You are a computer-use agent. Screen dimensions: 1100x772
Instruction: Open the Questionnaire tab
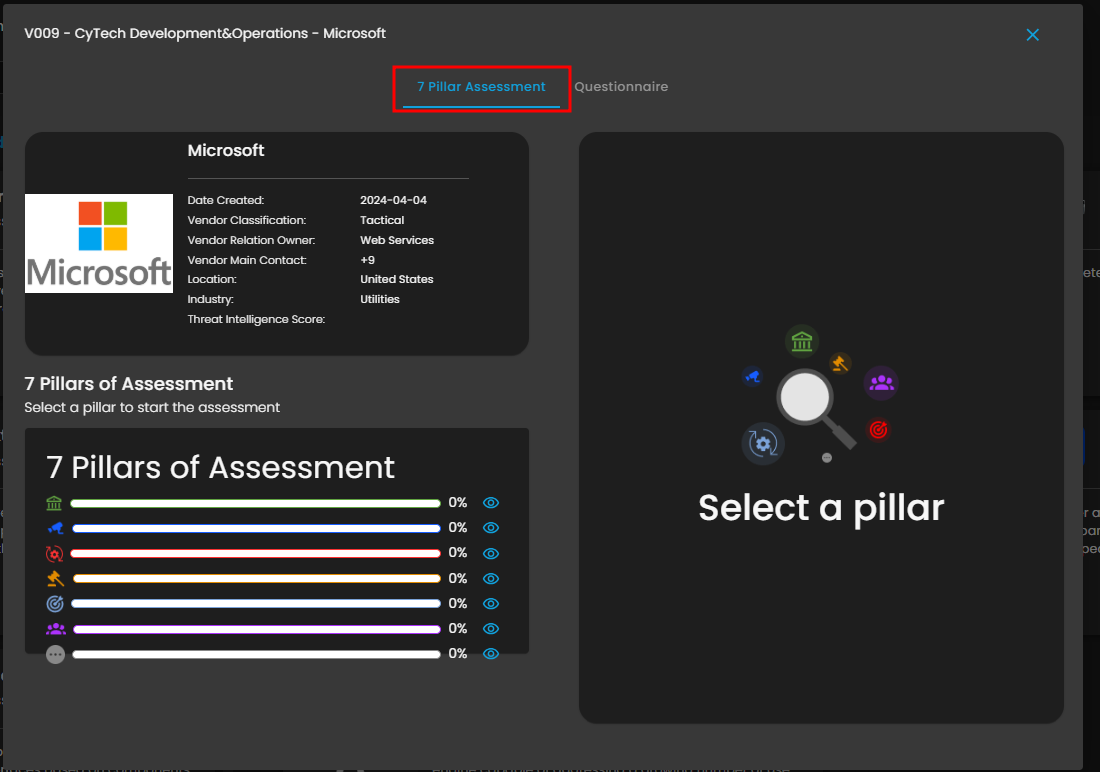click(x=621, y=87)
